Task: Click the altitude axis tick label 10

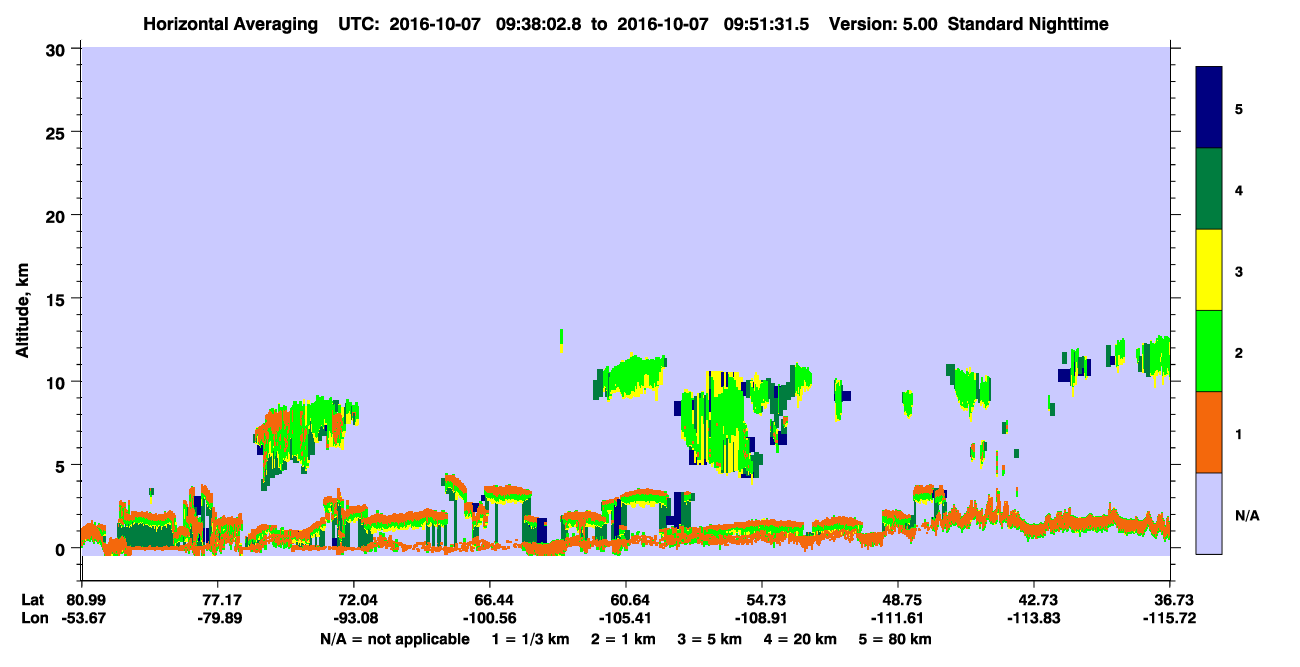Action: tap(58, 382)
